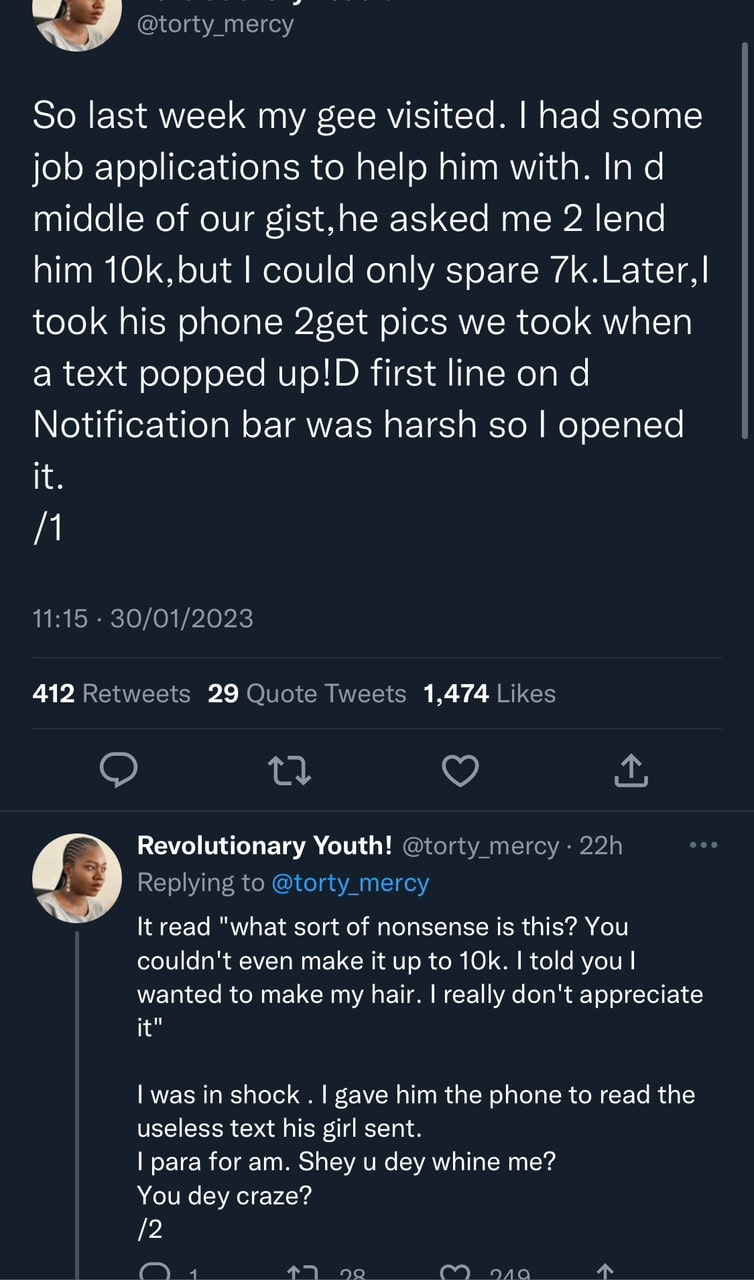Like the main tweet with the heart icon
The height and width of the screenshot is (1280, 754).
[460, 770]
